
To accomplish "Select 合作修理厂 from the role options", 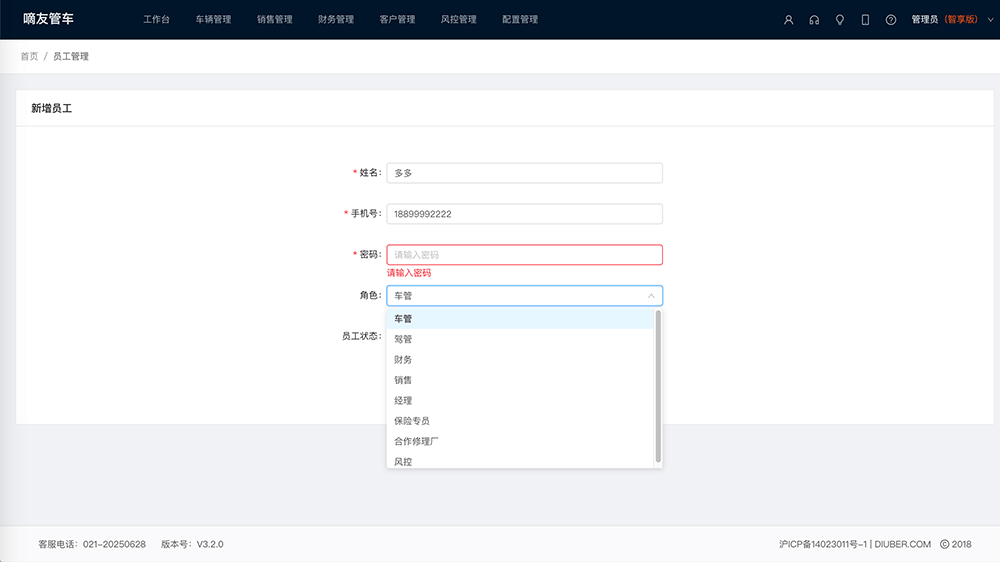I will [x=417, y=441].
